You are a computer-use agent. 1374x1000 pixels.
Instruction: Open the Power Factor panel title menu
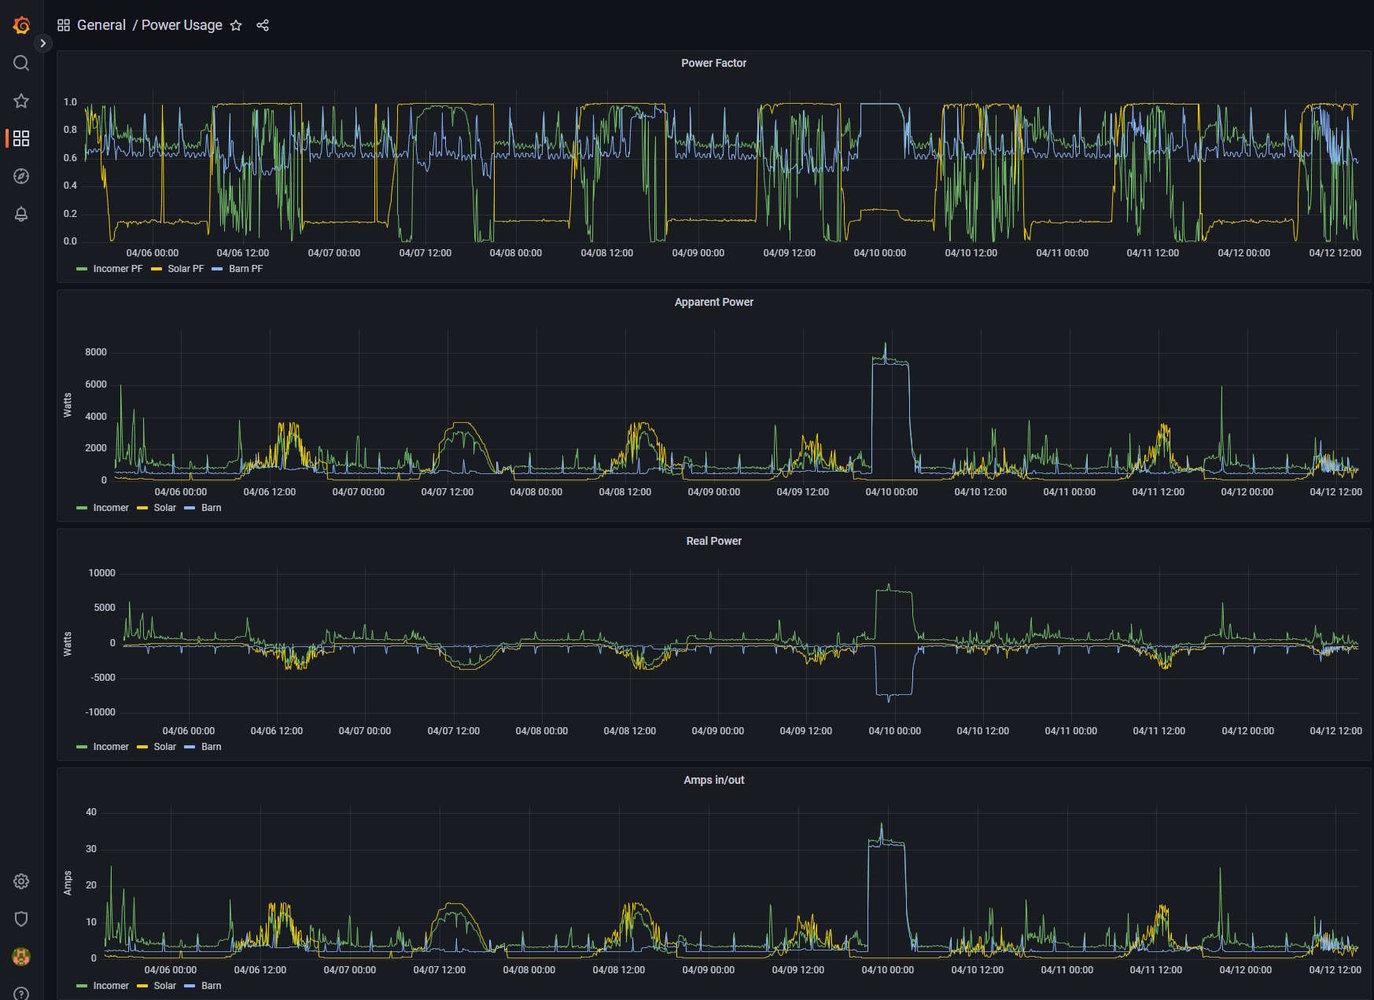tap(713, 63)
